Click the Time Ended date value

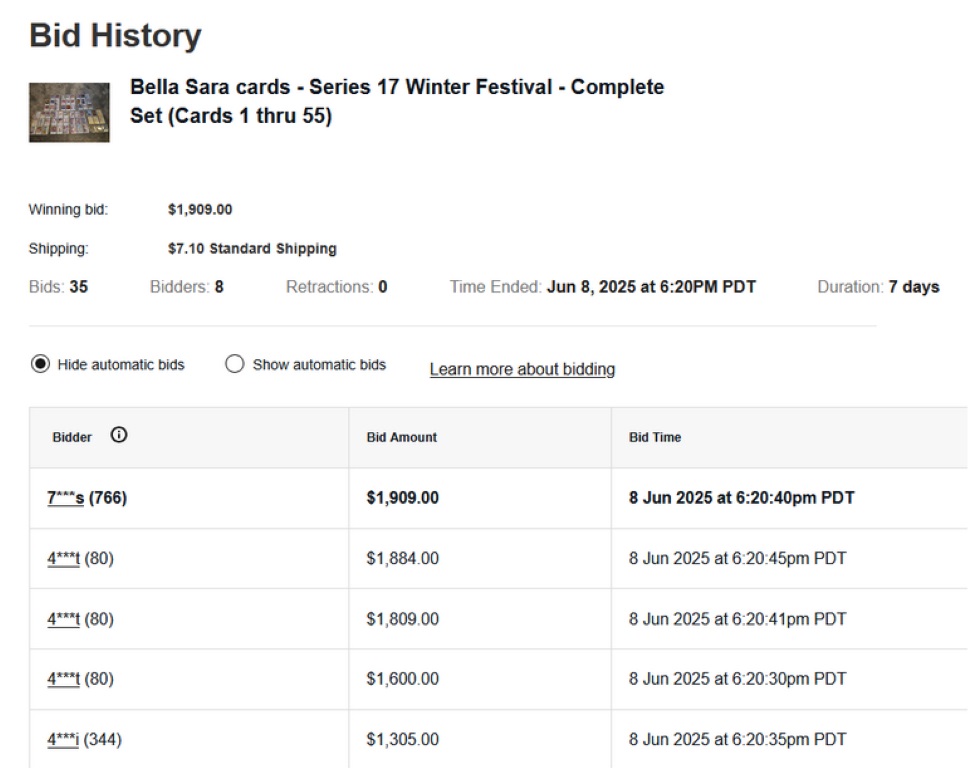pyautogui.click(x=651, y=287)
